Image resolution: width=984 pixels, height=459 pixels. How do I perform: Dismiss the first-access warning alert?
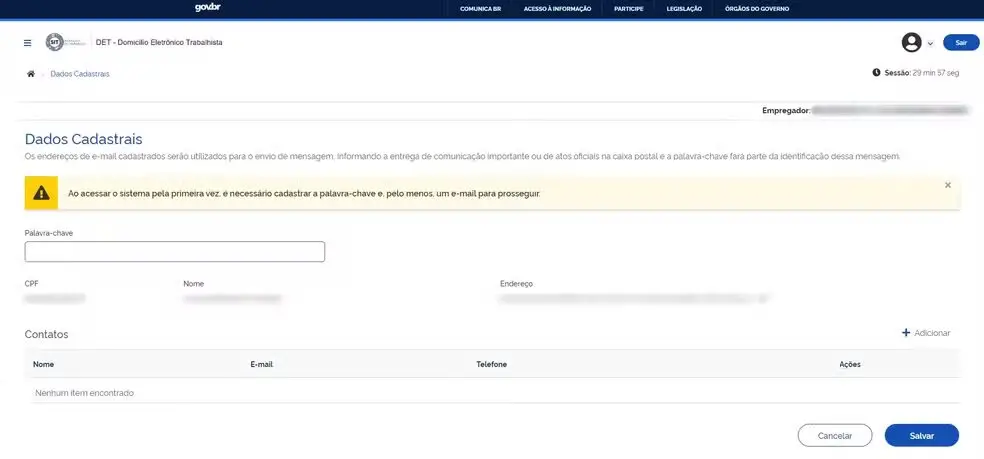pos(948,185)
